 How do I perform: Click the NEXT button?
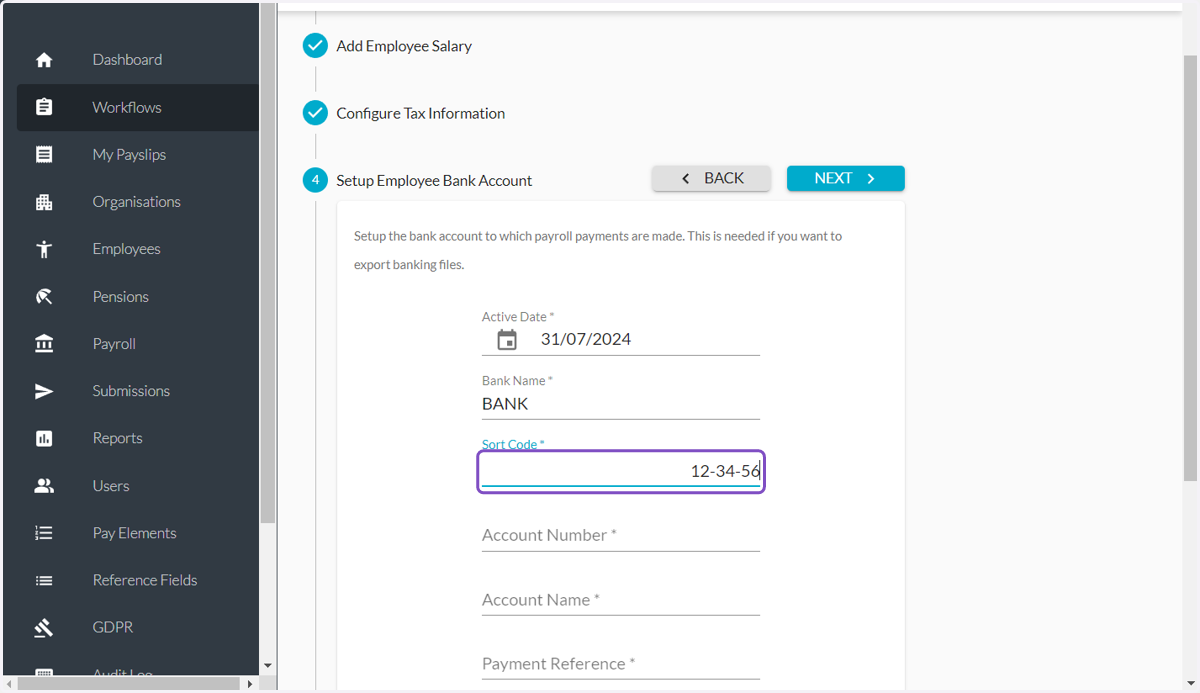coord(845,178)
